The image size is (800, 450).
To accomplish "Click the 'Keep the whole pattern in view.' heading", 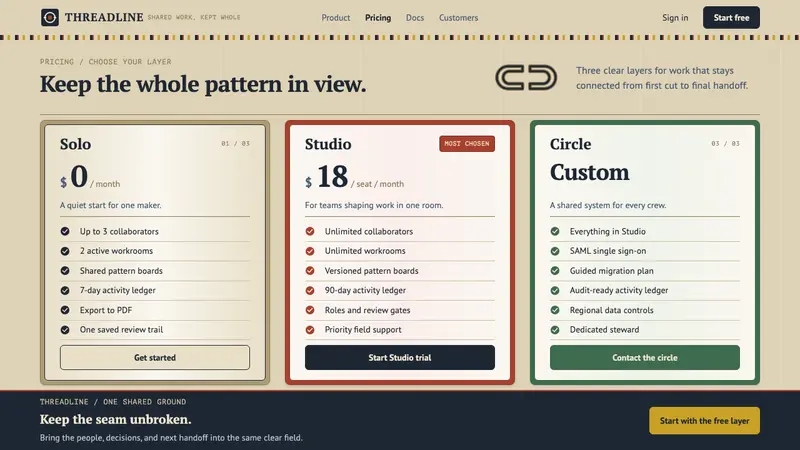I will click(203, 84).
